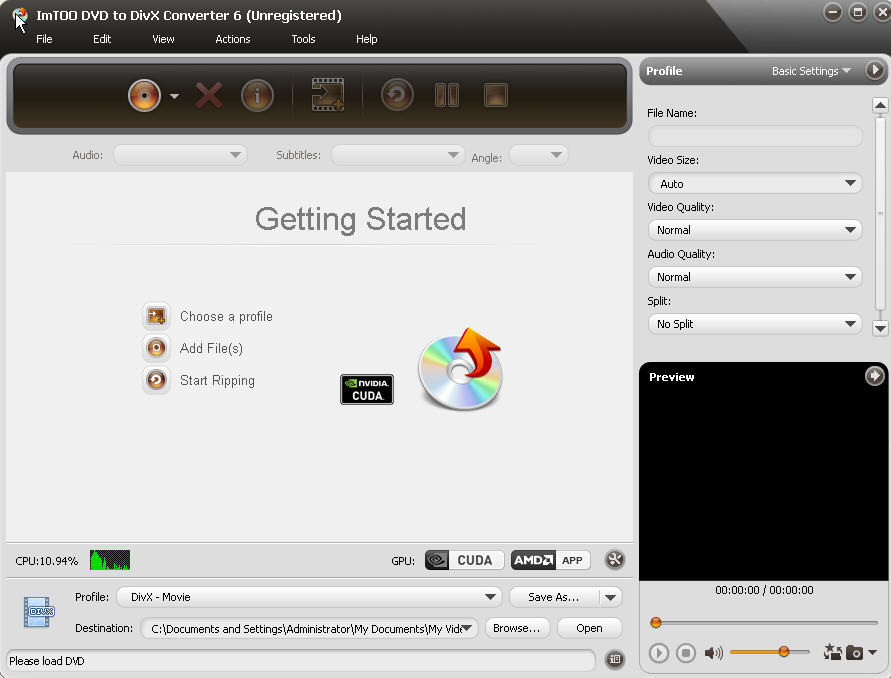The width and height of the screenshot is (891, 678).
Task: Click the Choose a profile icon
Action: [156, 315]
